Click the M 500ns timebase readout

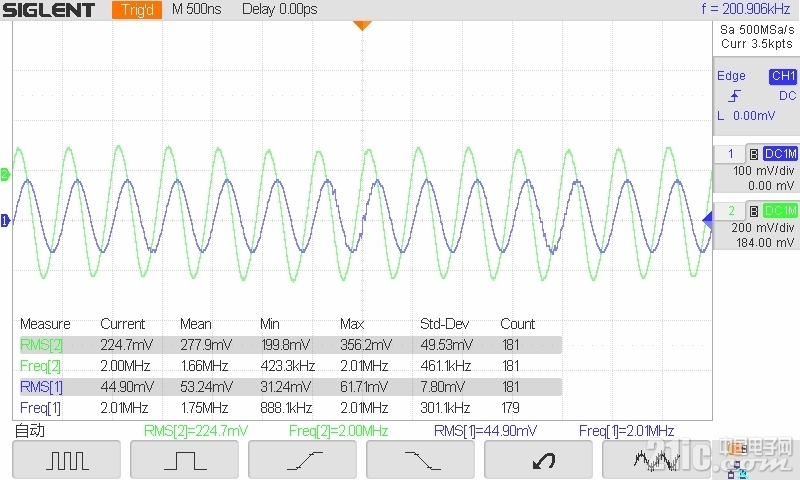196,9
